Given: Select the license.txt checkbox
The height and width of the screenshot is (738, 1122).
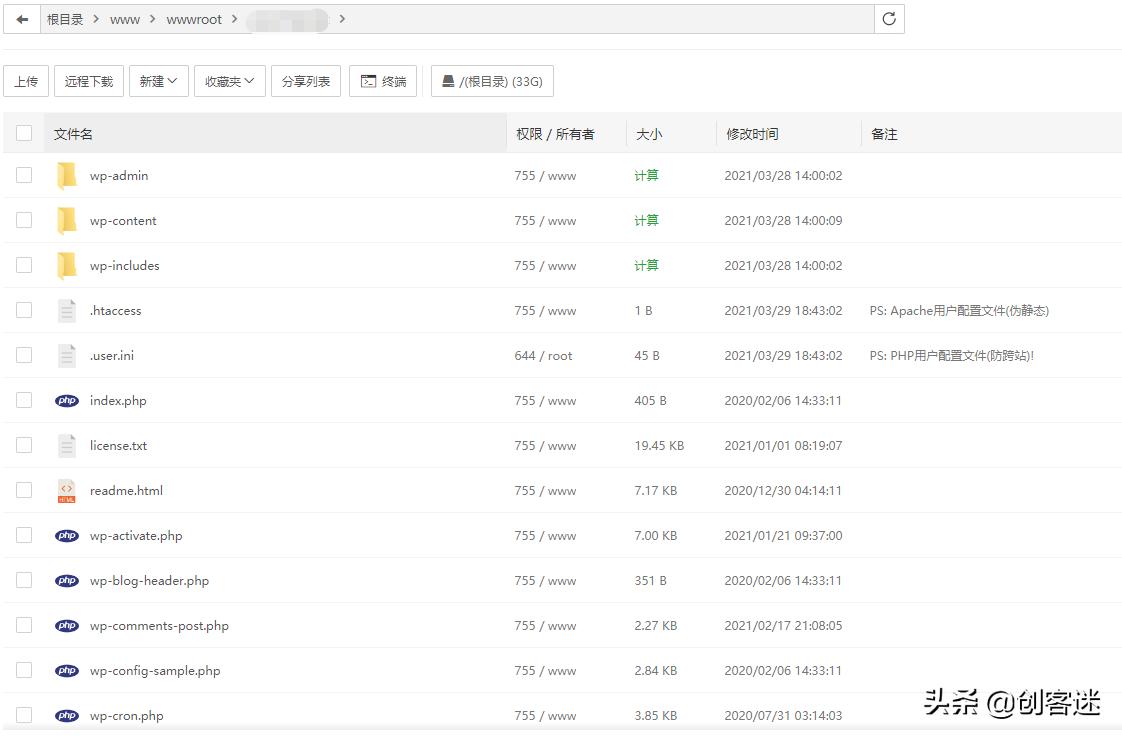Looking at the screenshot, I should point(24,445).
